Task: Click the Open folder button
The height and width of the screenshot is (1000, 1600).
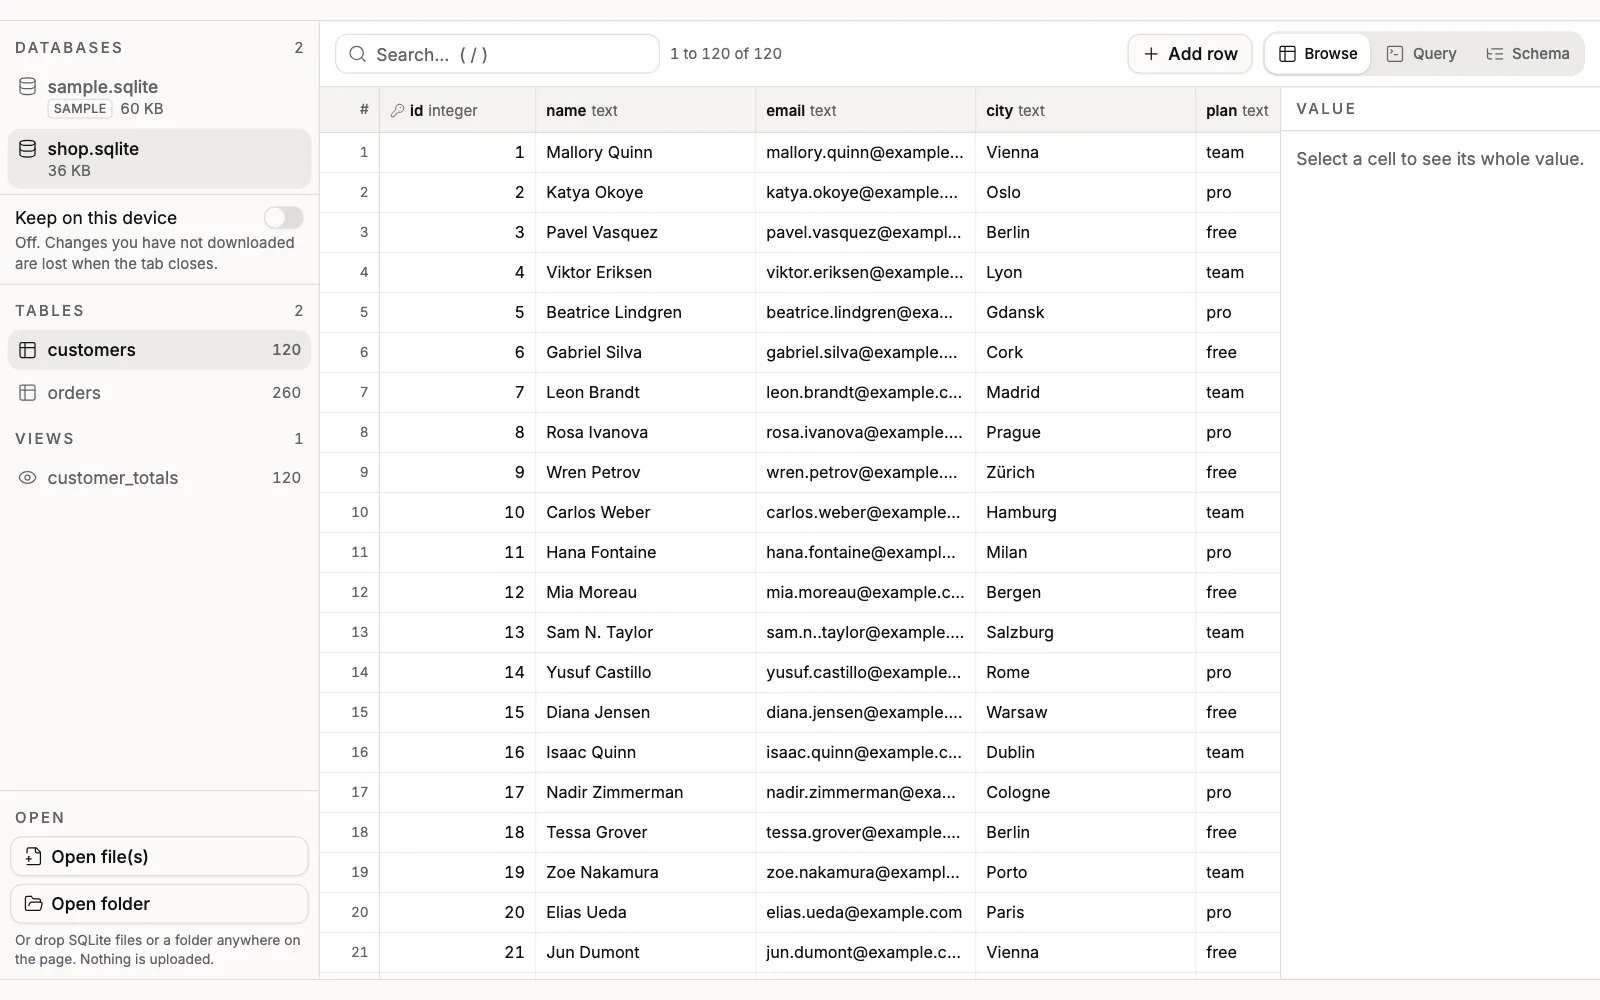Action: pyautogui.click(x=159, y=904)
